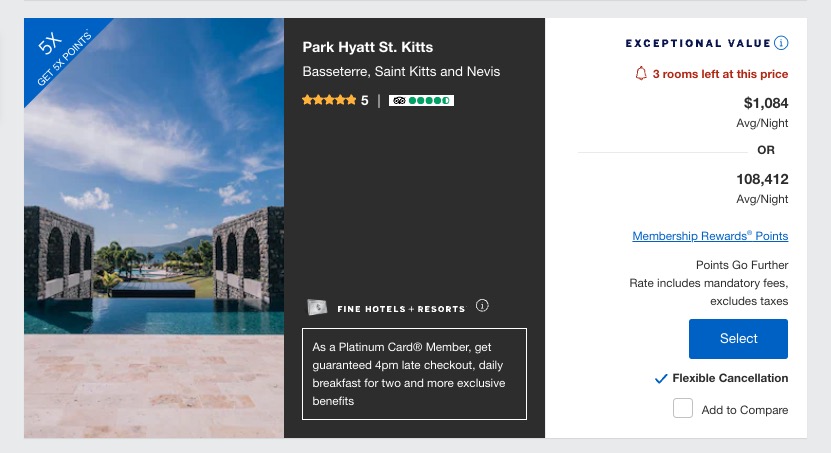Click the TripAdvisor rating badge
The width and height of the screenshot is (831, 453).
[x=421, y=101]
